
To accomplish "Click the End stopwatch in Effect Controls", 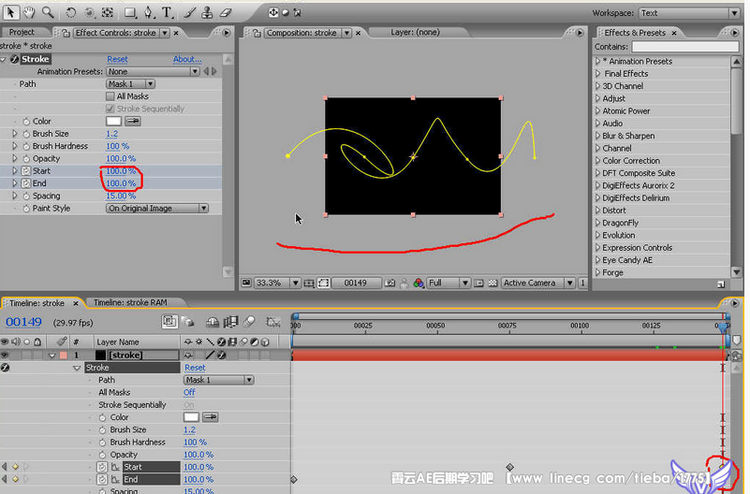I will tap(26, 183).
